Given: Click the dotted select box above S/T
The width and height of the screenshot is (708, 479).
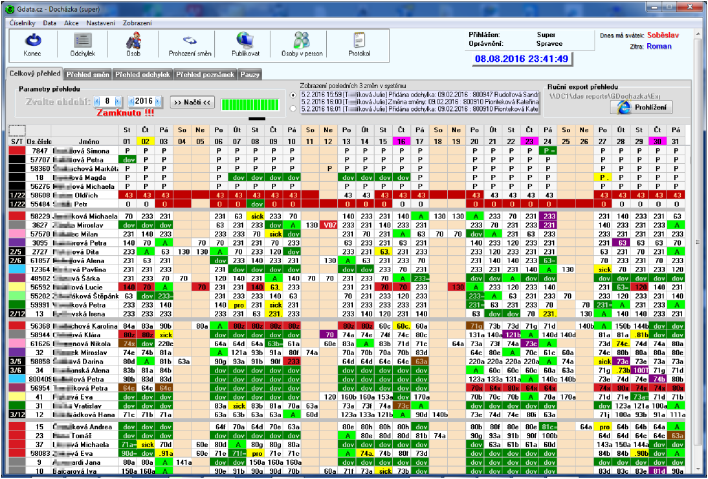Looking at the screenshot, I should point(17,131).
